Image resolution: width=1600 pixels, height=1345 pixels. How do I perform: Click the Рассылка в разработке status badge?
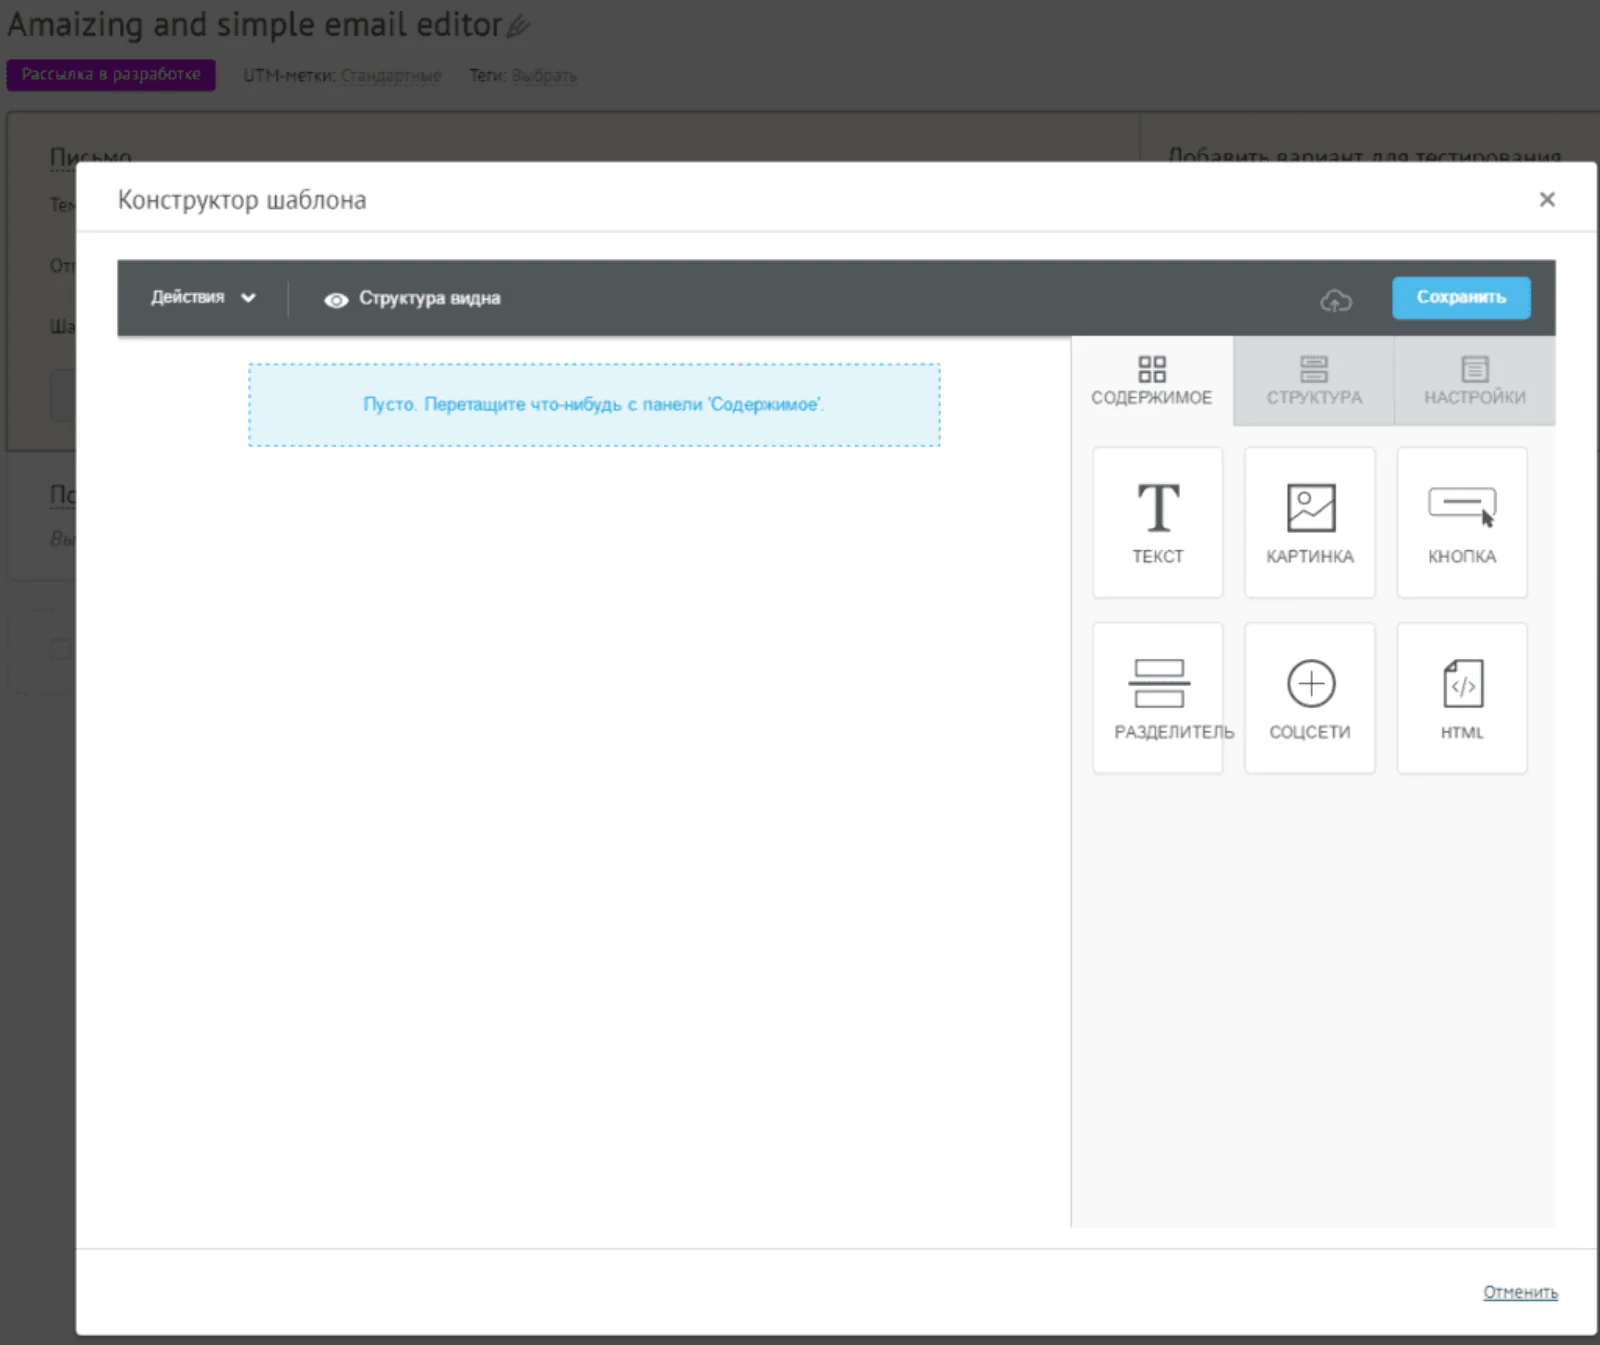111,75
